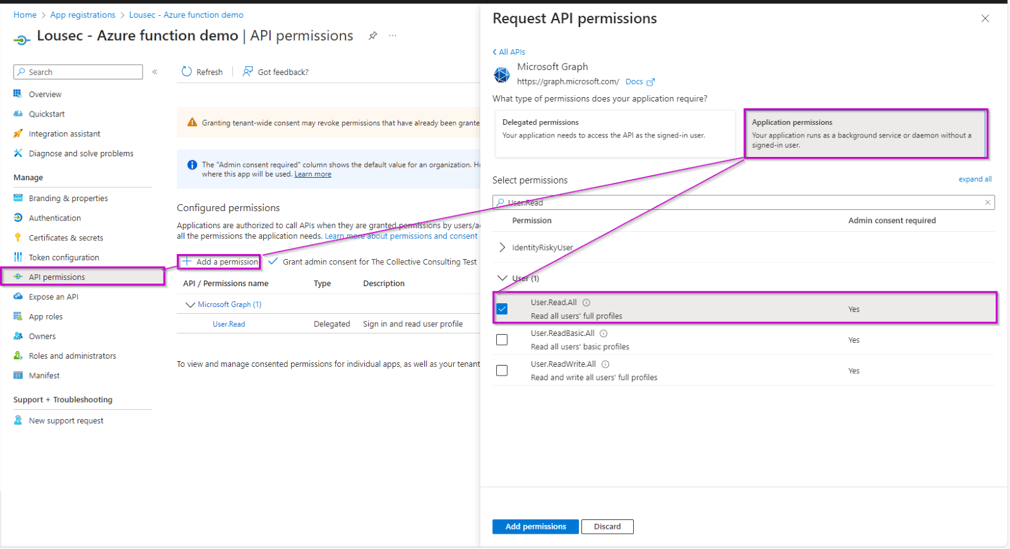
Task: Check the User.ReadWrite.All checkbox
Action: 502,371
